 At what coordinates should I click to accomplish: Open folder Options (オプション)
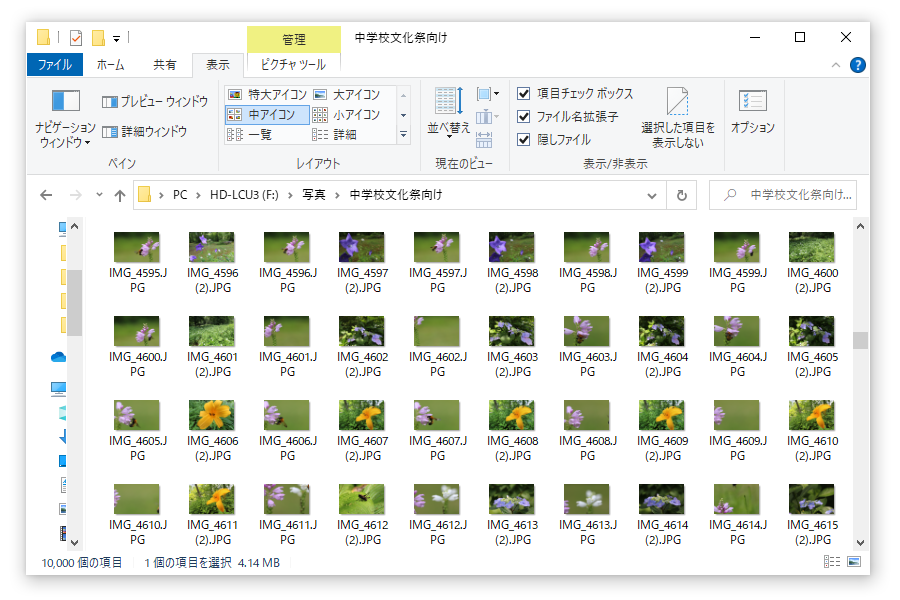[752, 113]
